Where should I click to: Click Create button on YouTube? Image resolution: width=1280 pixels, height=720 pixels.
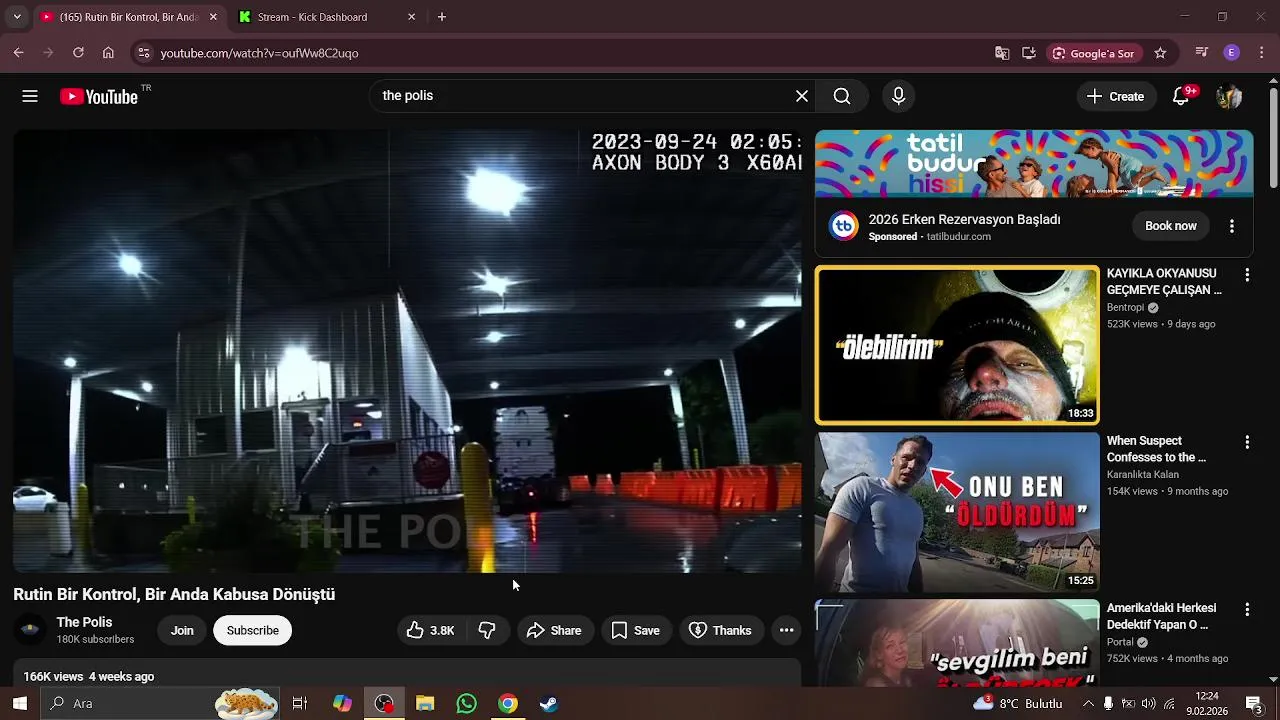[x=1115, y=96]
